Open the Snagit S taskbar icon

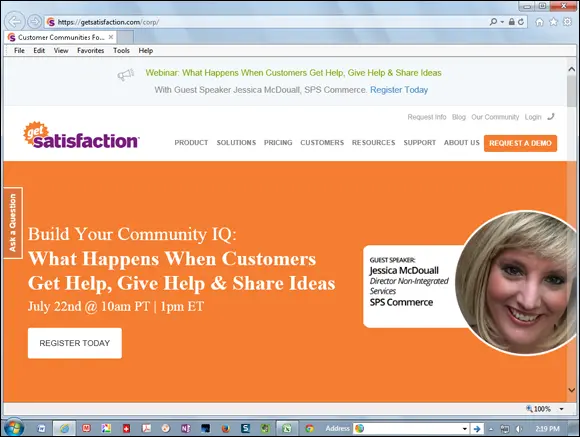pyautogui.click(x=245, y=428)
